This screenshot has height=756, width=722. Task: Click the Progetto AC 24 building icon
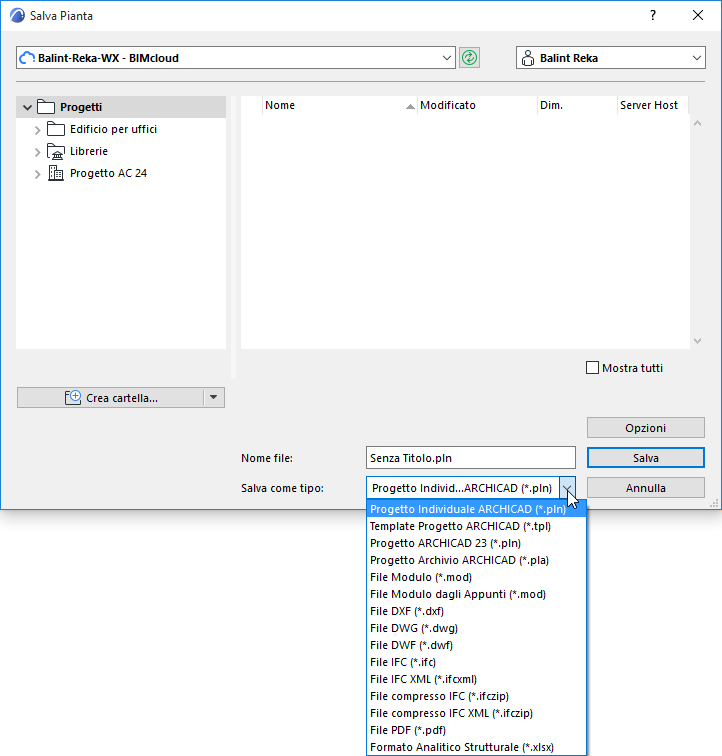[56, 173]
